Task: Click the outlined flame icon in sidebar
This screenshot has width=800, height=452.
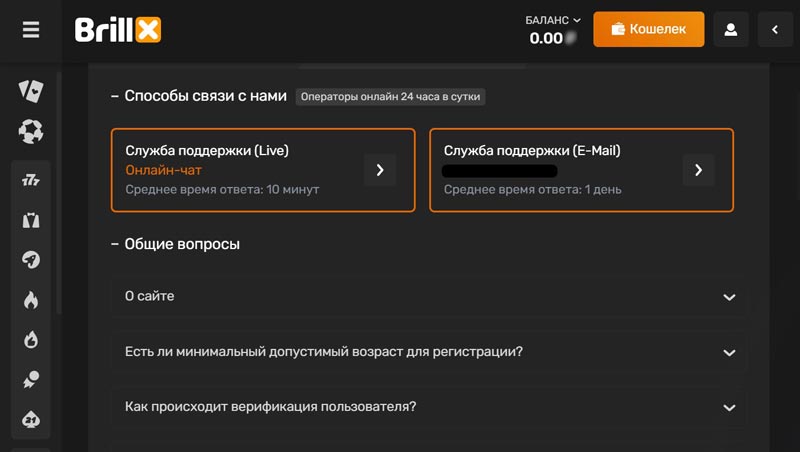Action: pos(31,340)
